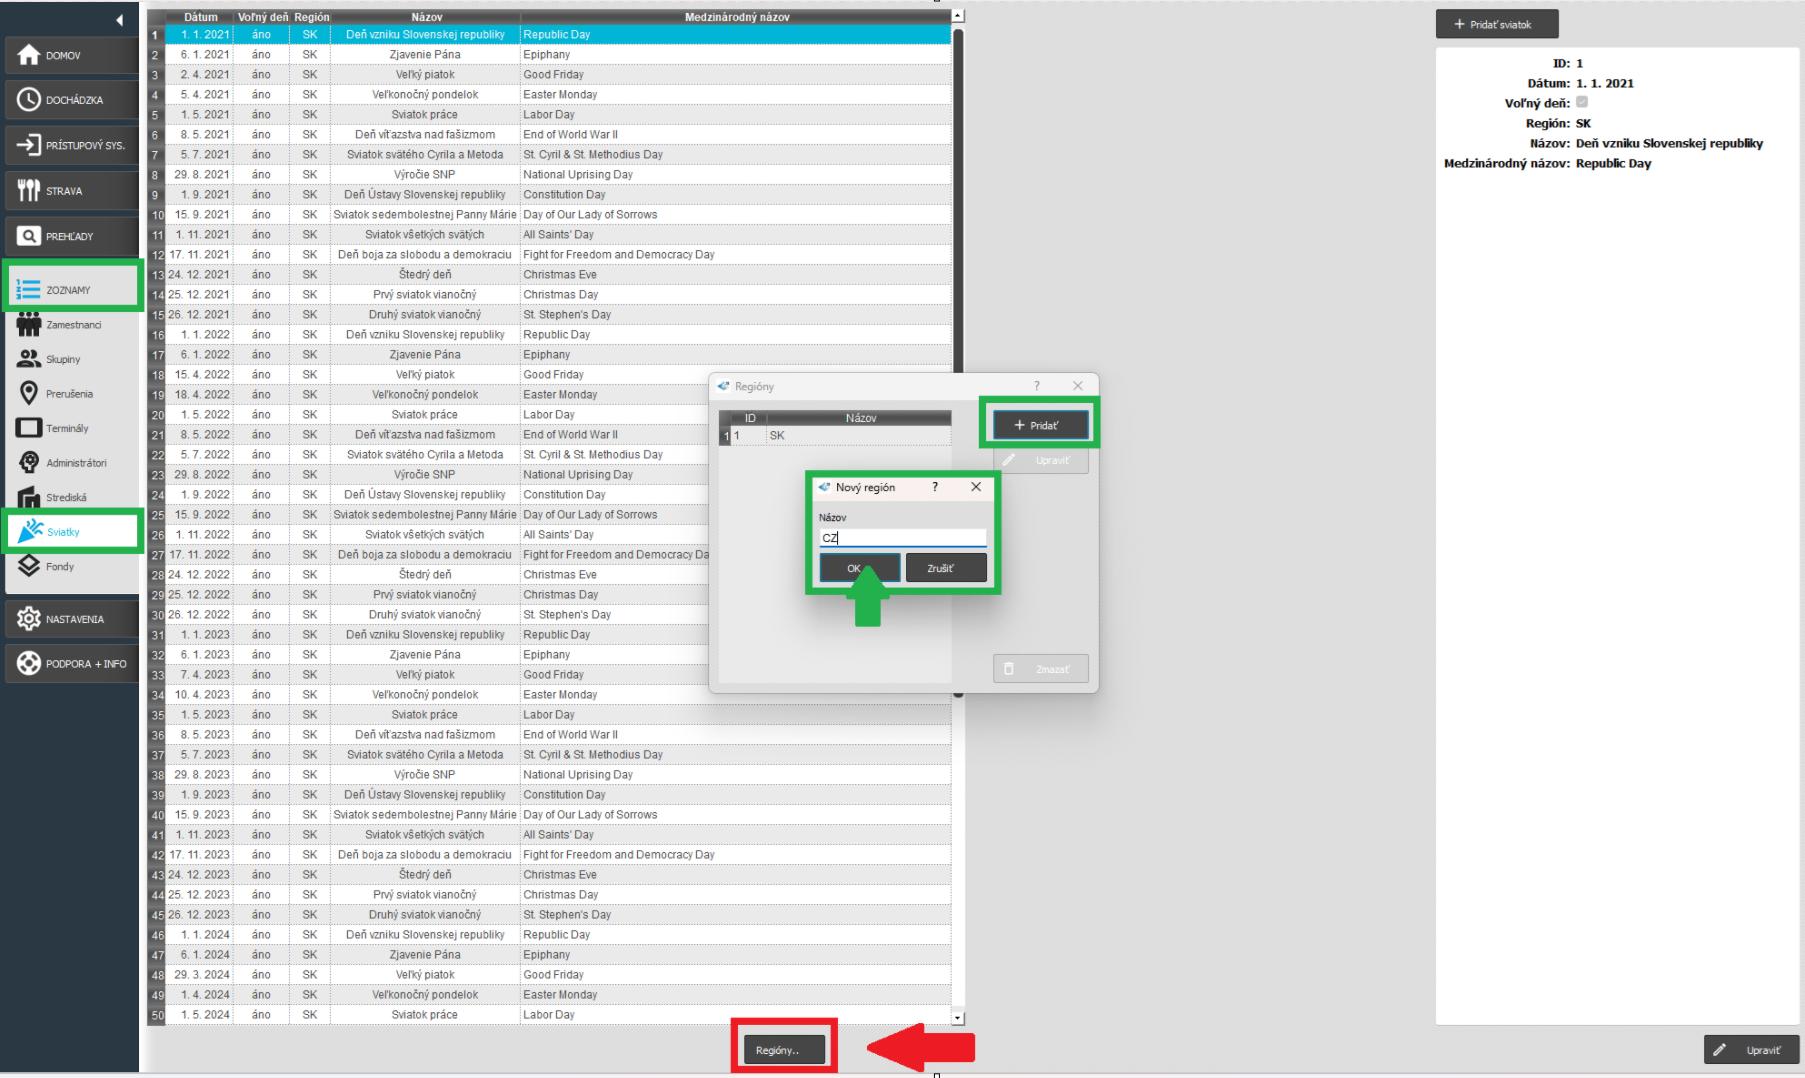
Task: Expand the Zoznamy menu
Action: pos(70,290)
